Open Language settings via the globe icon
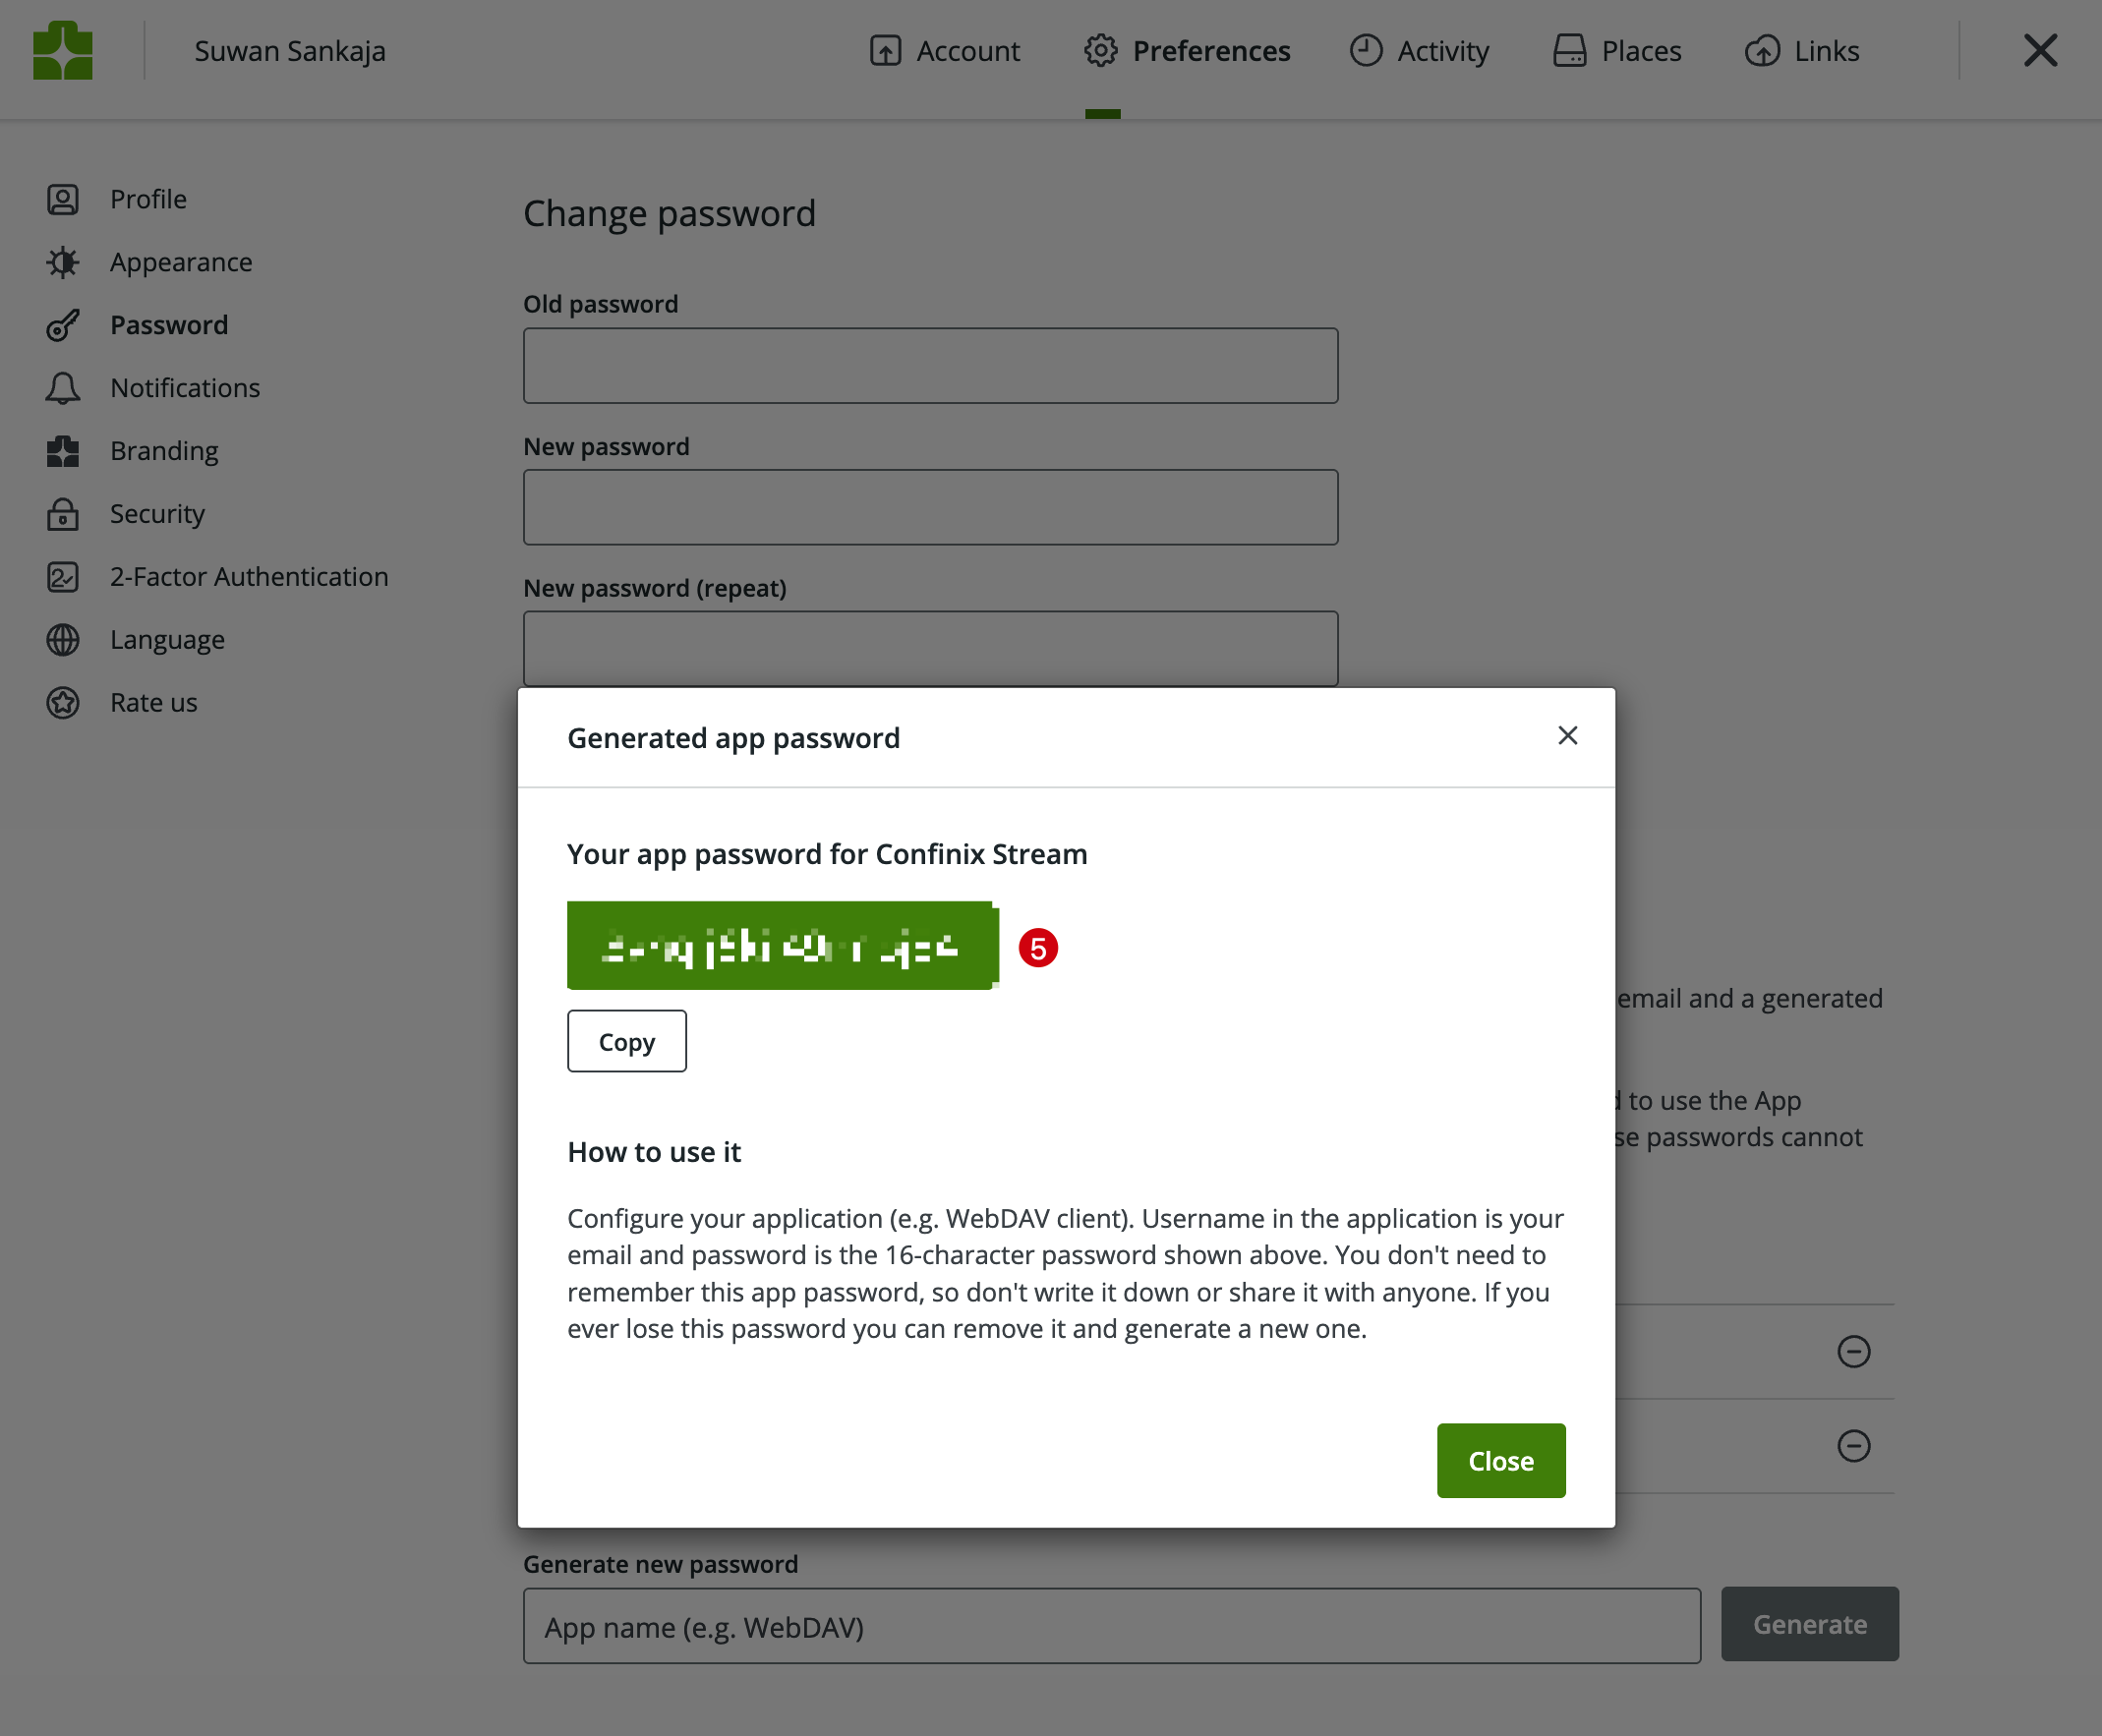 [62, 640]
